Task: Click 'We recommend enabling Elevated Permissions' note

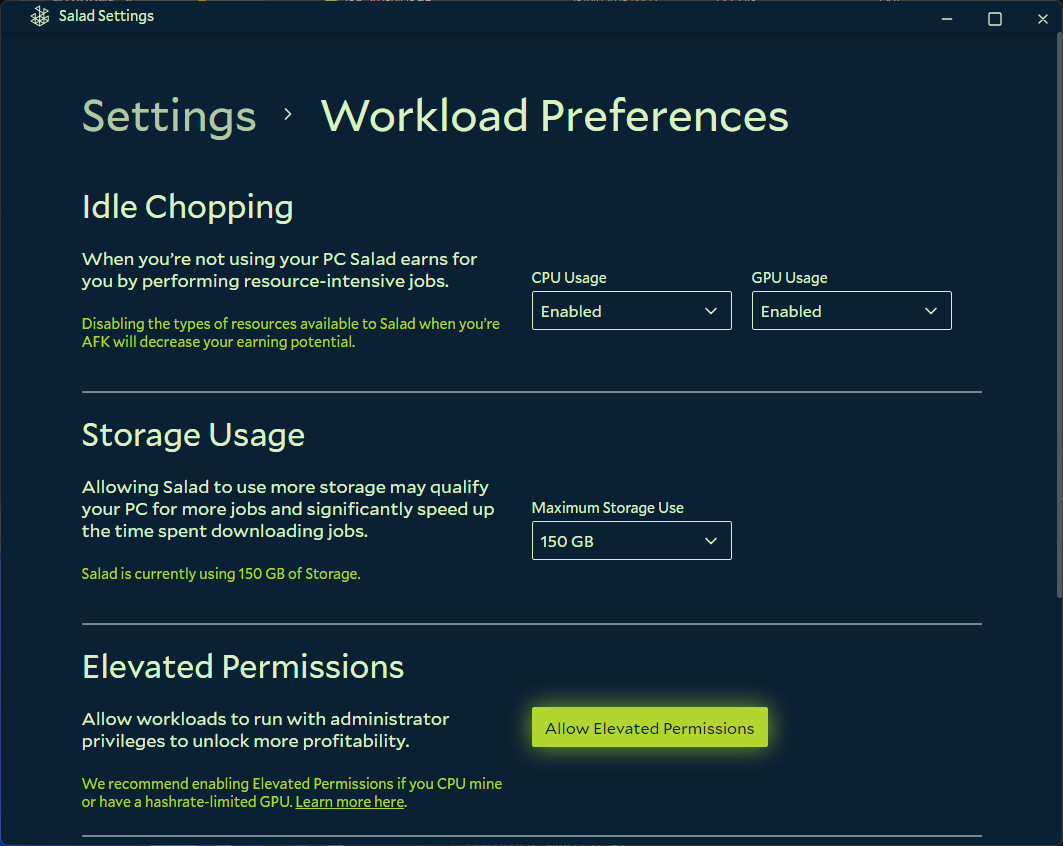Action: pos(292,792)
